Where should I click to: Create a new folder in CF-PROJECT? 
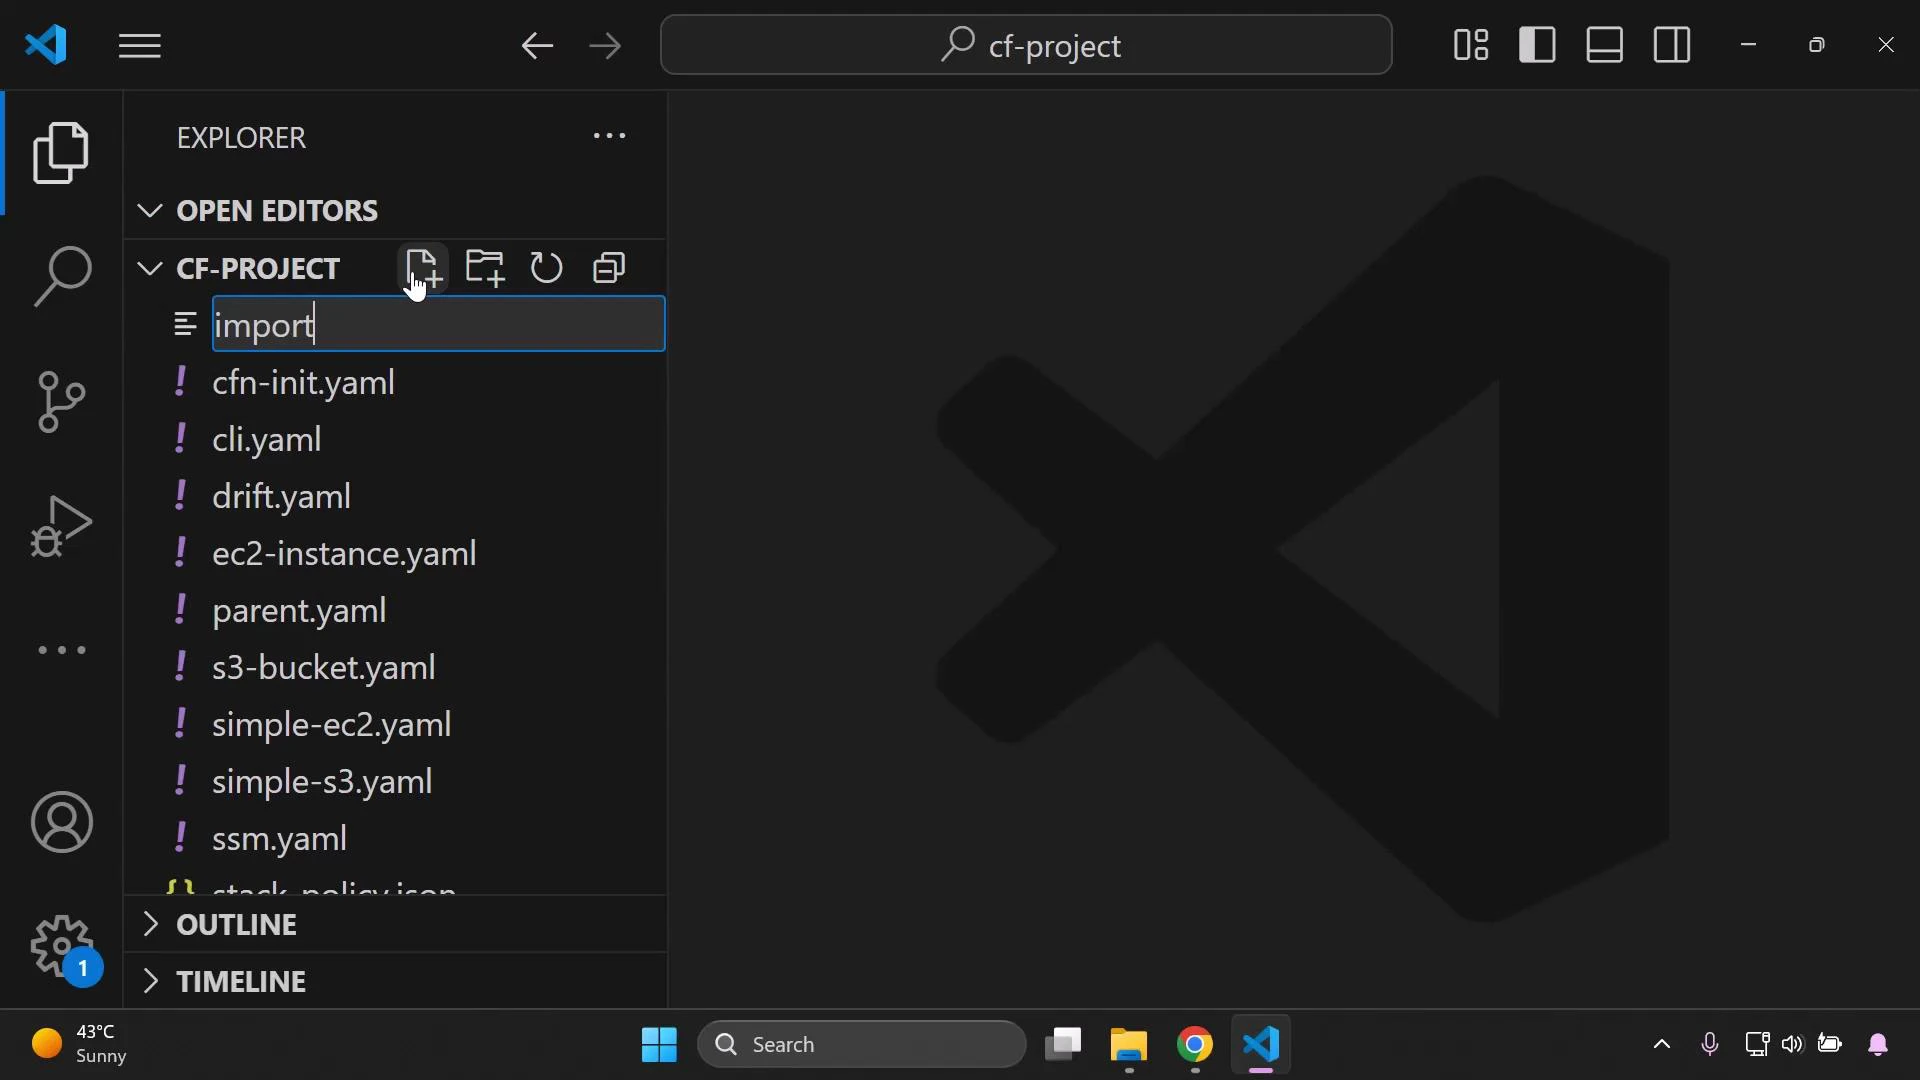pyautogui.click(x=485, y=267)
